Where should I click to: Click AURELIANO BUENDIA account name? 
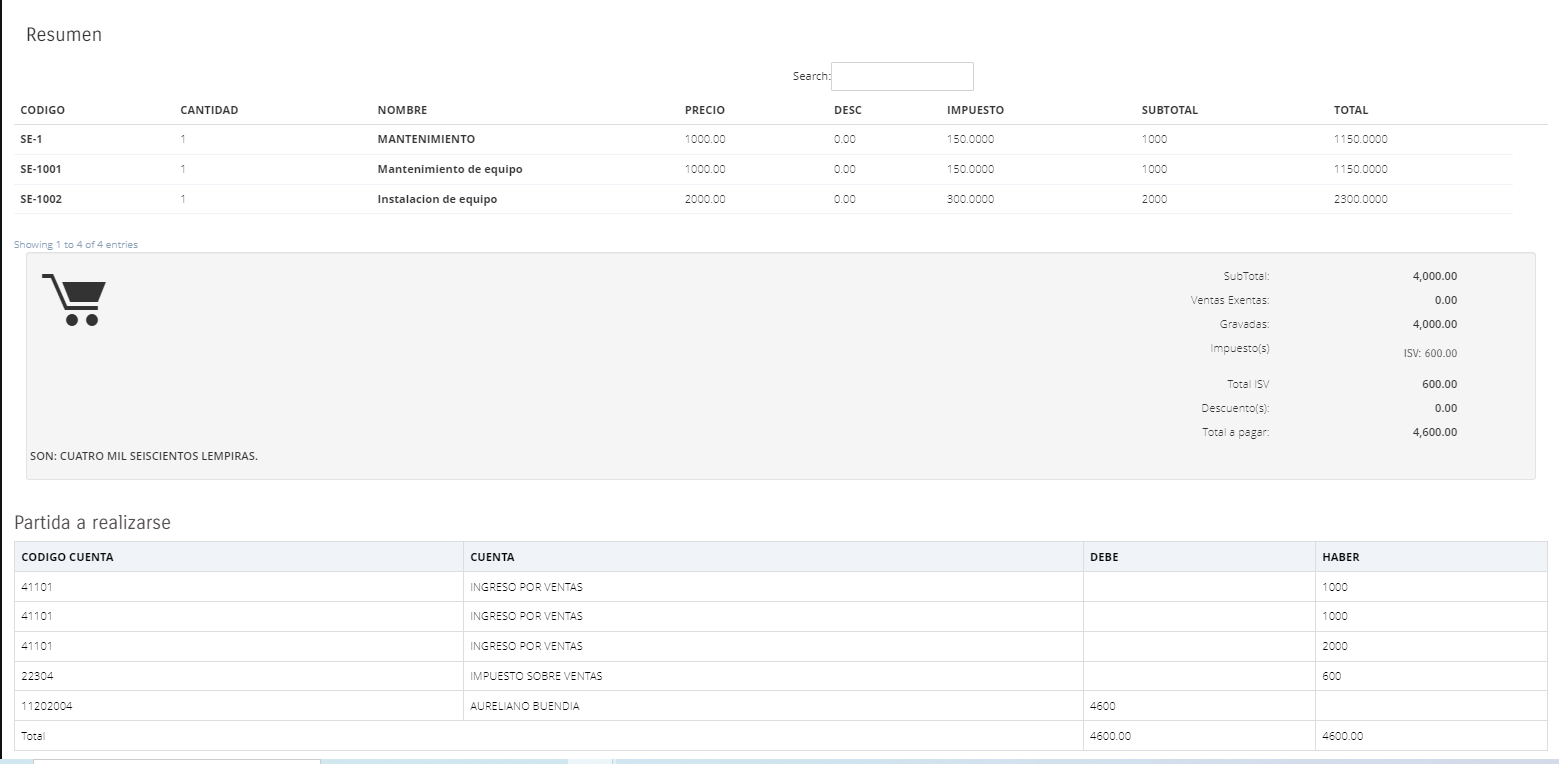coord(524,706)
